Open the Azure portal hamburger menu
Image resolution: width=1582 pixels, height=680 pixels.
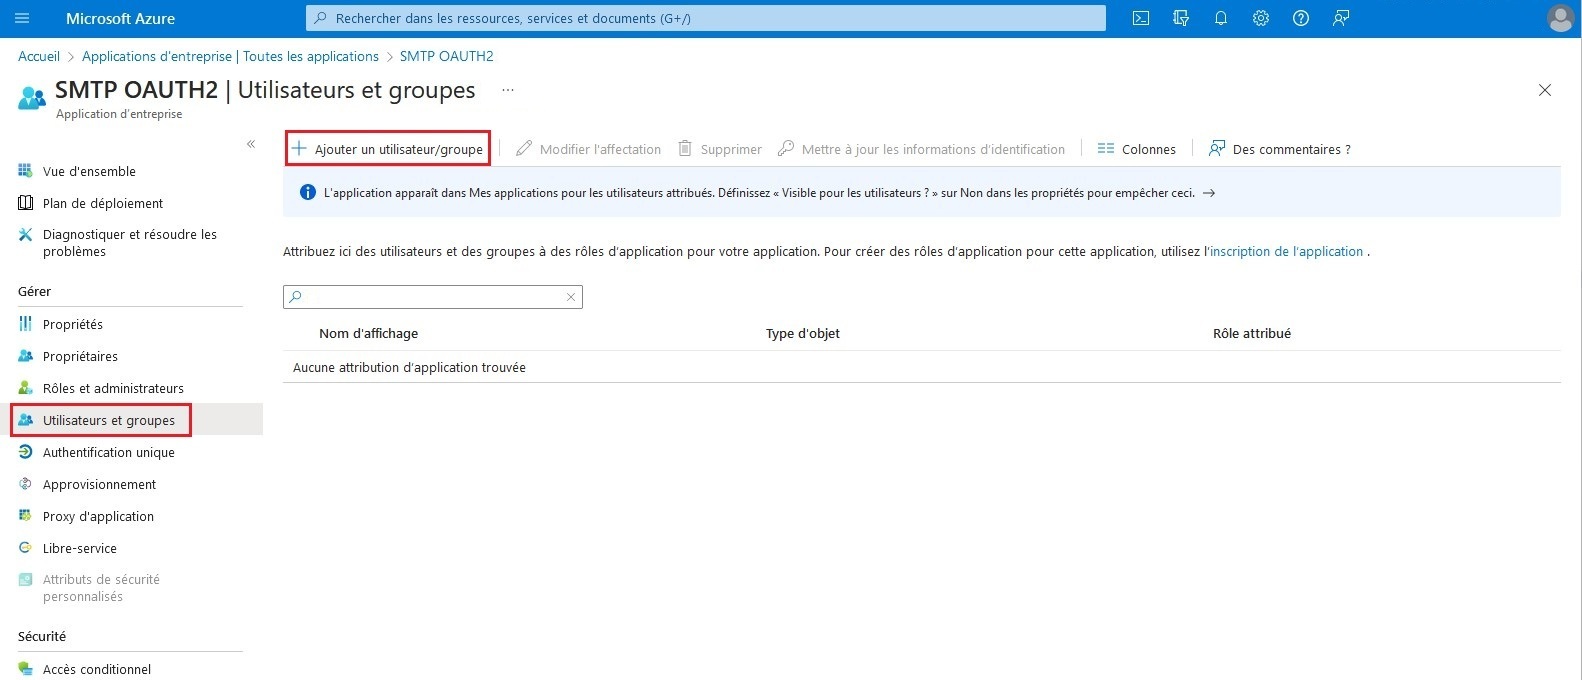click(22, 18)
